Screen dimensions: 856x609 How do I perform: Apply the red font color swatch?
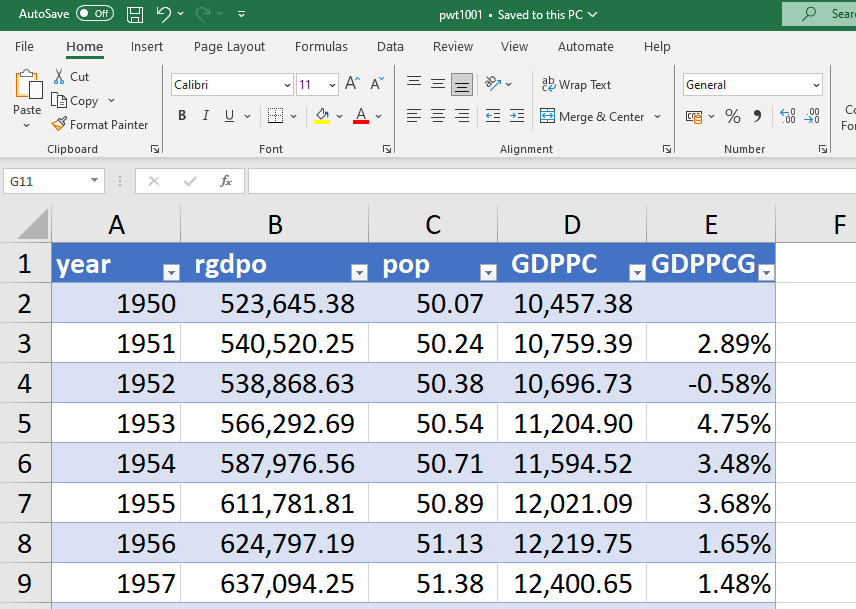coord(361,116)
